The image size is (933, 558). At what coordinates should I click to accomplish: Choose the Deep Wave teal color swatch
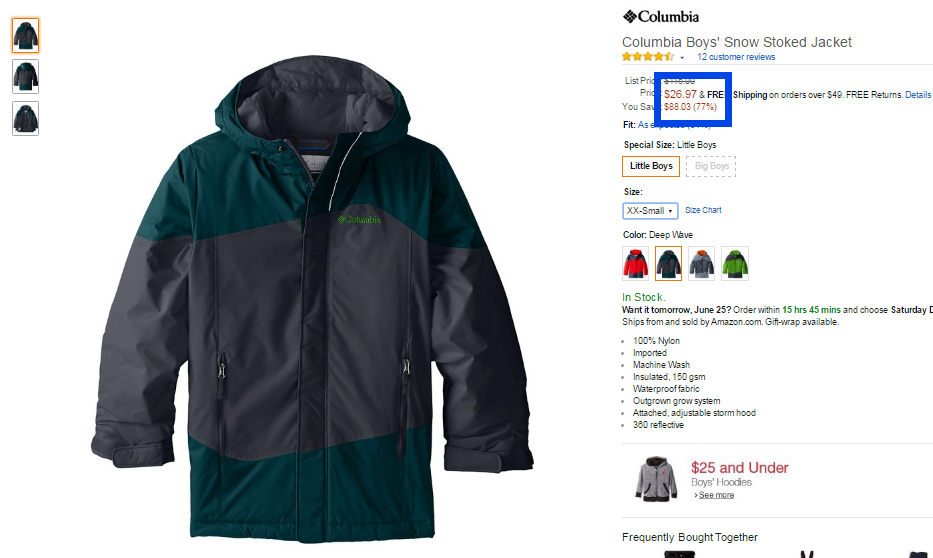tap(668, 264)
